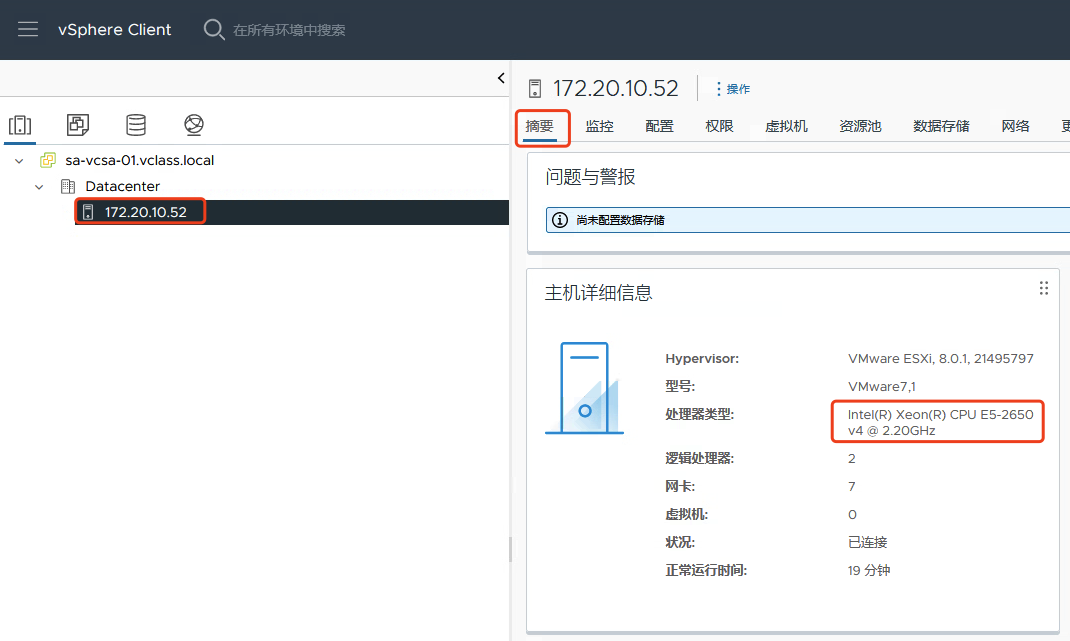Click the 172.20.10.52 page header title
The width and height of the screenshot is (1070, 641).
click(616, 89)
